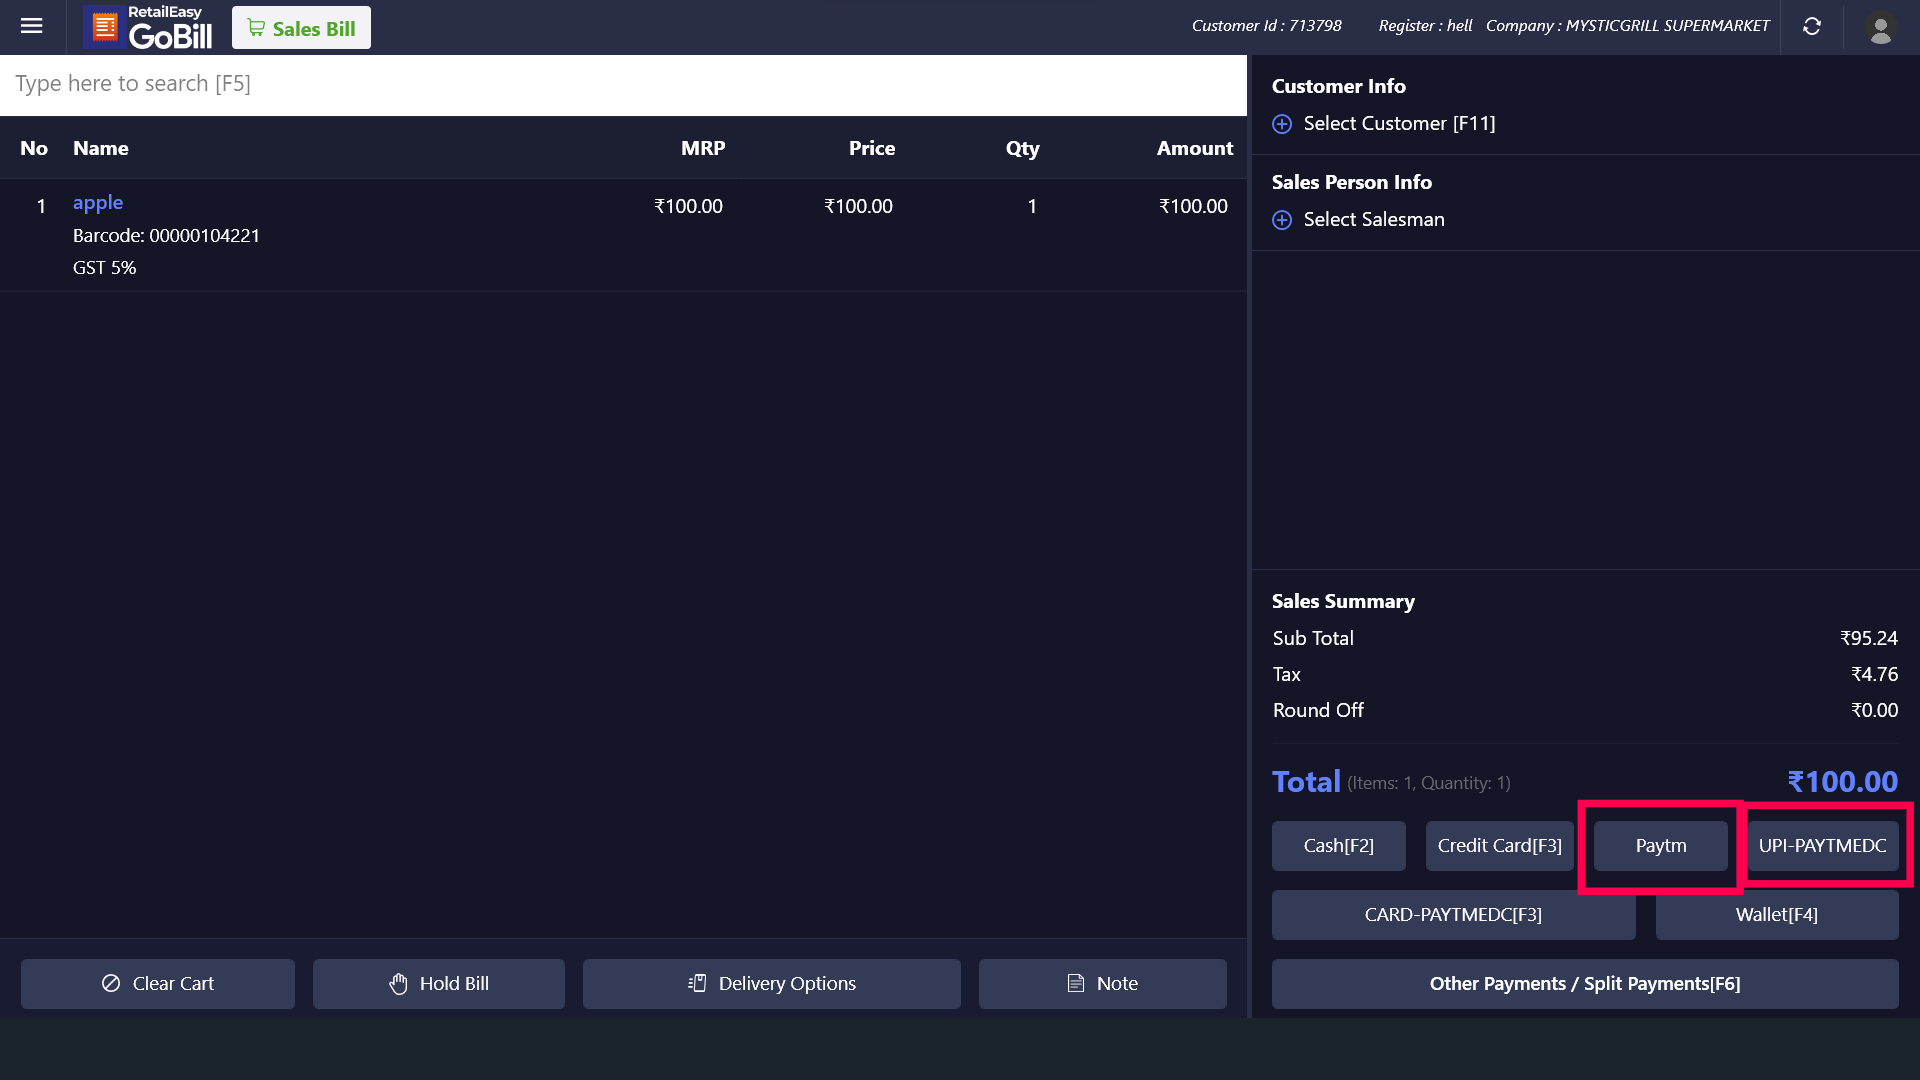Viewport: 1920px width, 1080px height.
Task: Open the hamburger menu
Action: tap(32, 26)
